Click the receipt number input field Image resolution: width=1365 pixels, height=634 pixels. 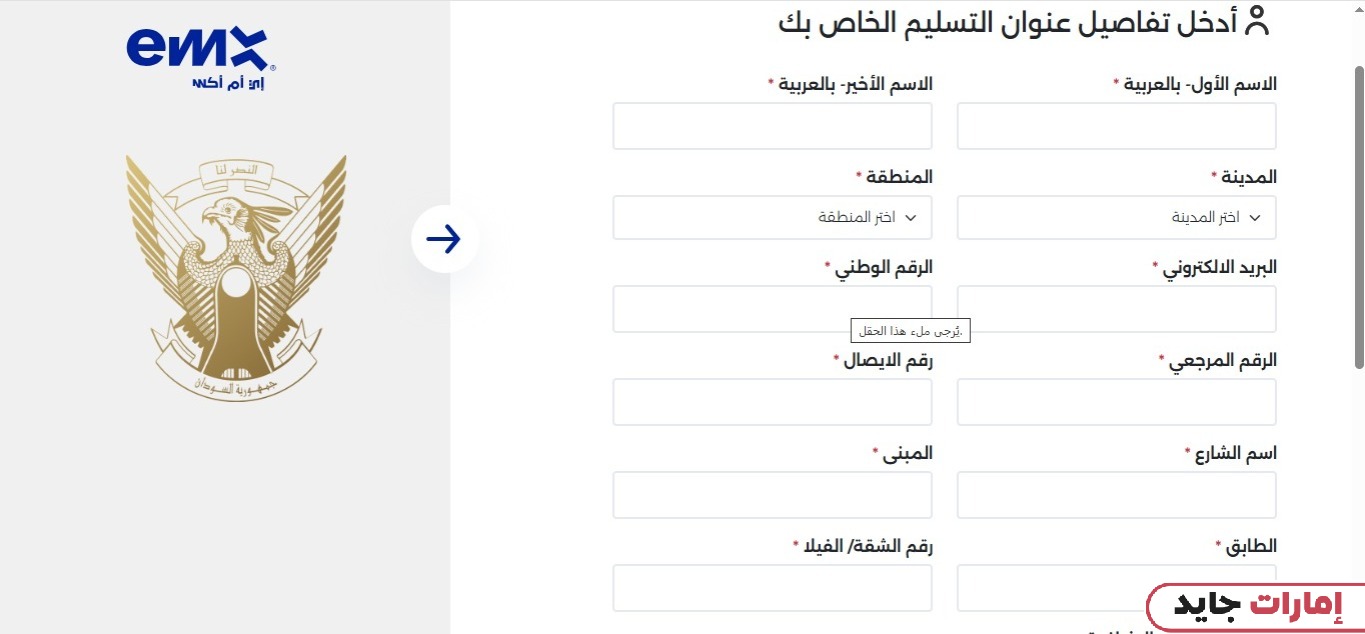coord(772,402)
